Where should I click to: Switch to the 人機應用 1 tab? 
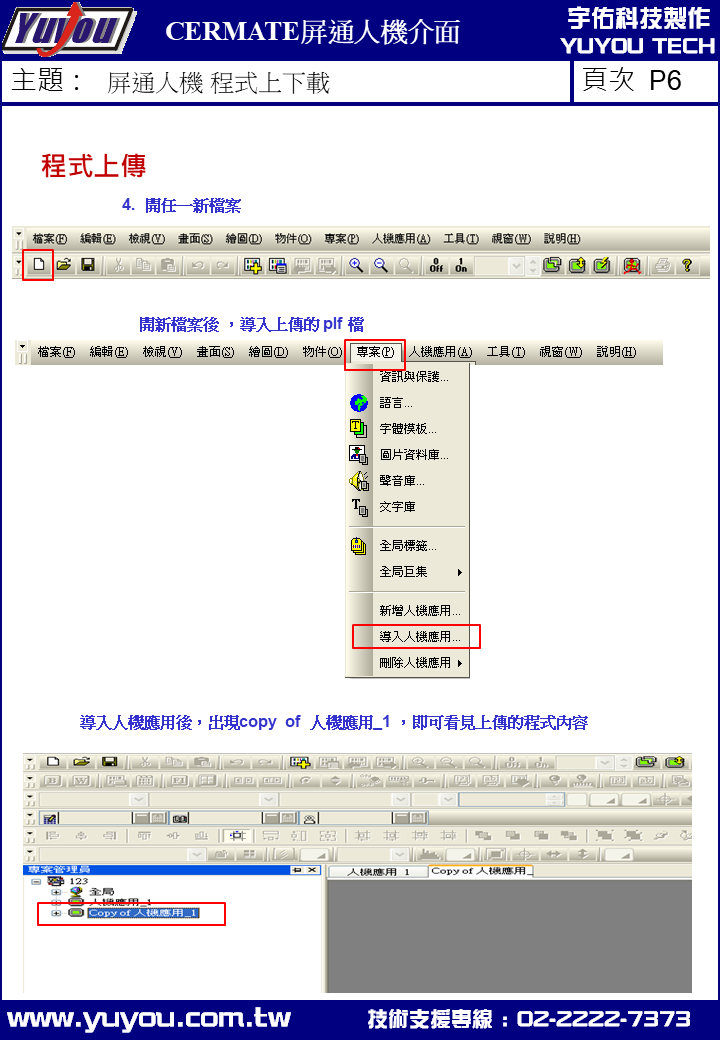378,872
